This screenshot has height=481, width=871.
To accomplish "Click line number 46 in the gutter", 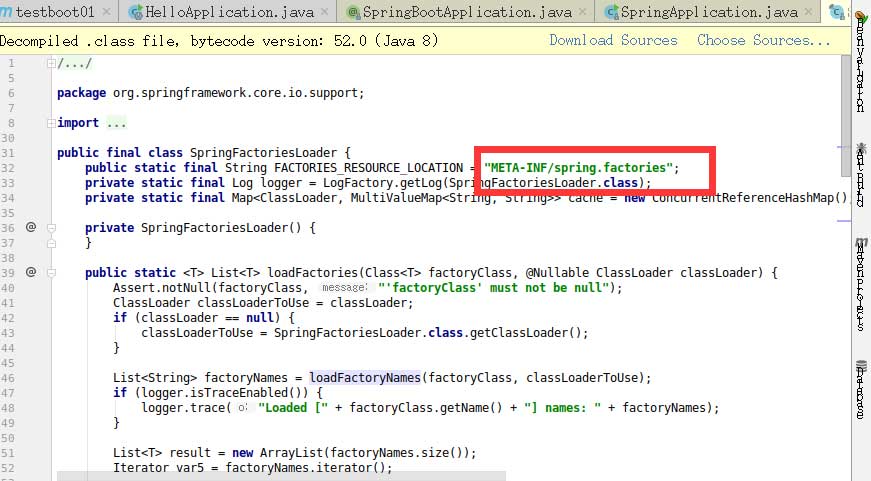I will 8,378.
